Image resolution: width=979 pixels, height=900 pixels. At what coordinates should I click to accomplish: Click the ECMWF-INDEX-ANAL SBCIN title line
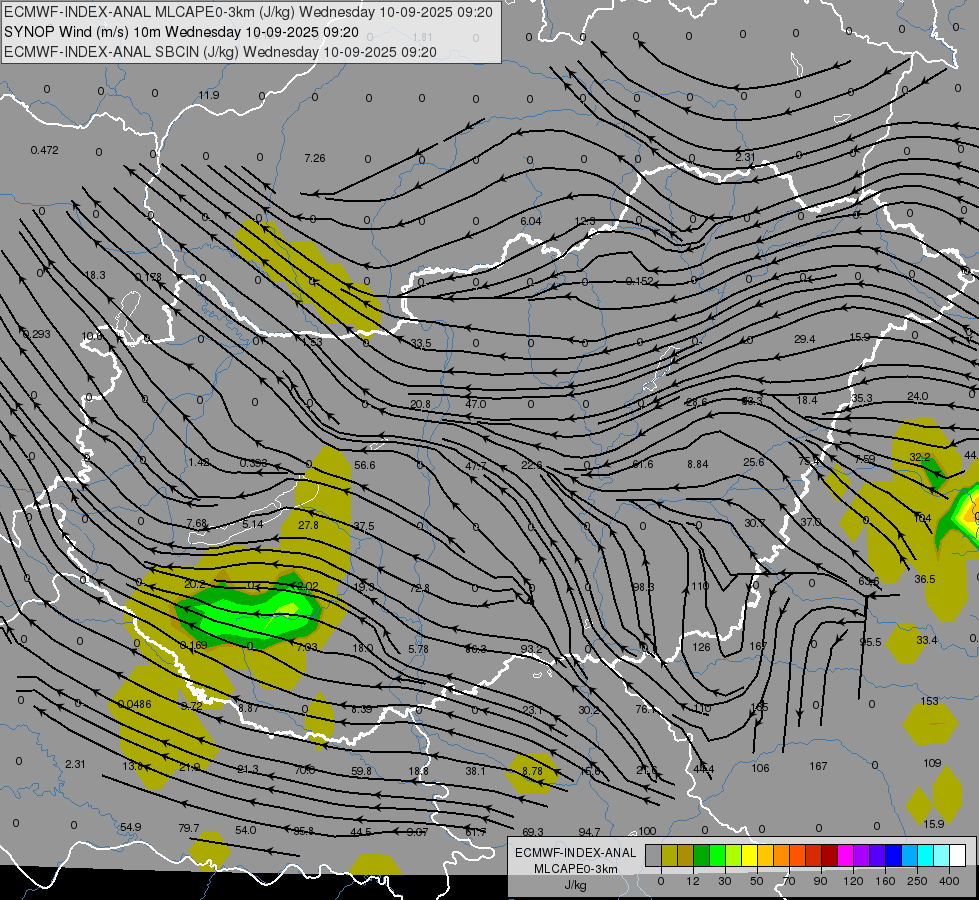pyautogui.click(x=220, y=52)
